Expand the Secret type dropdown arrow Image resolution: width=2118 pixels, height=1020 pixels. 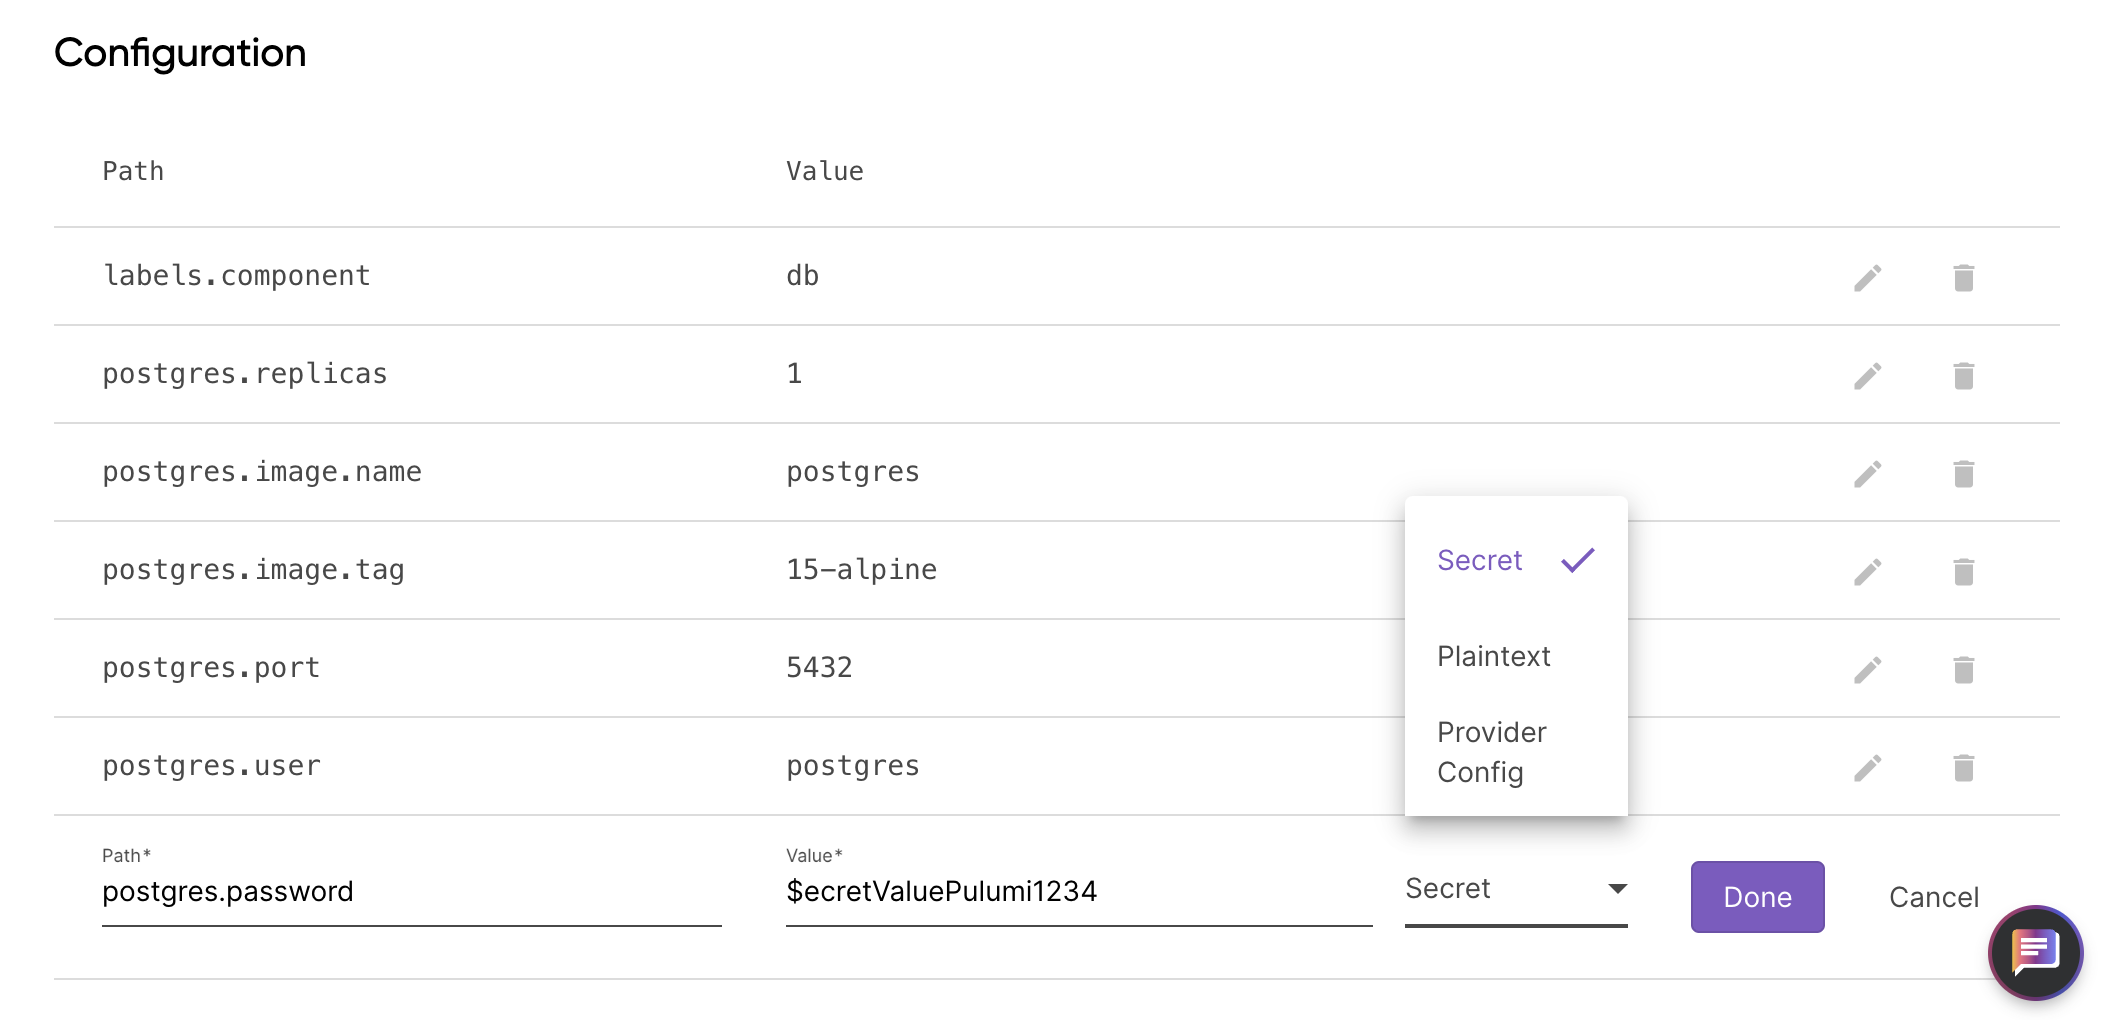pos(1617,889)
